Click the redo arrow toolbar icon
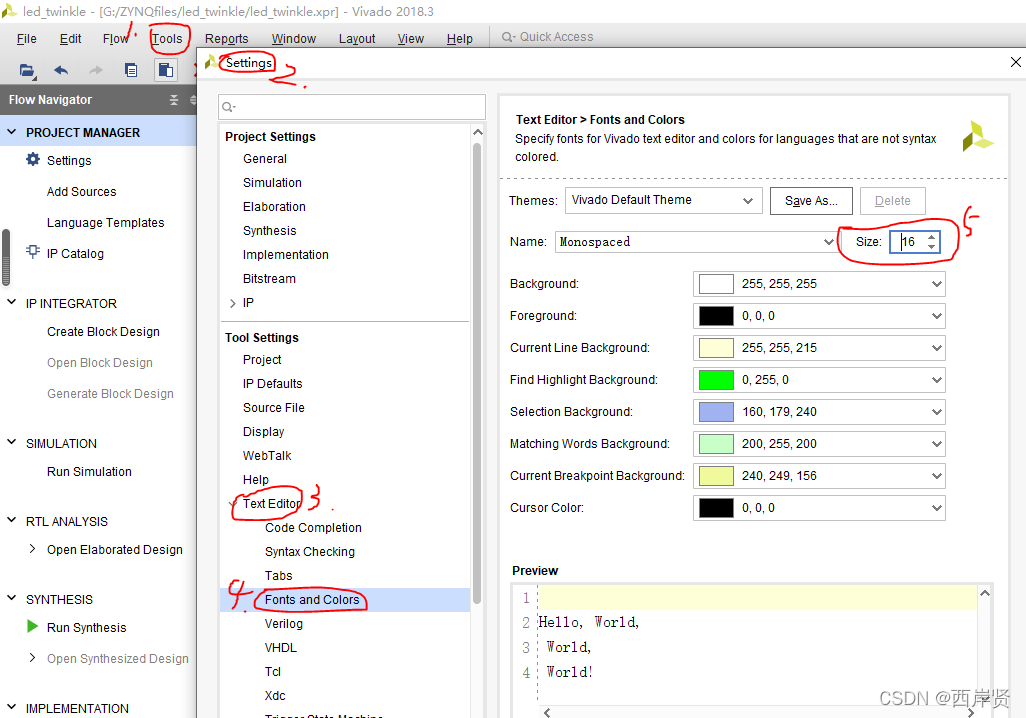Image resolution: width=1026 pixels, height=718 pixels. point(96,70)
